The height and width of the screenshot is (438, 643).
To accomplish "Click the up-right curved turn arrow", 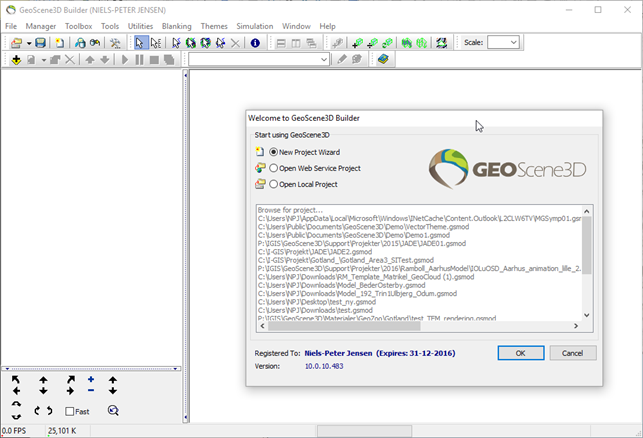I will pyautogui.click(x=71, y=379).
